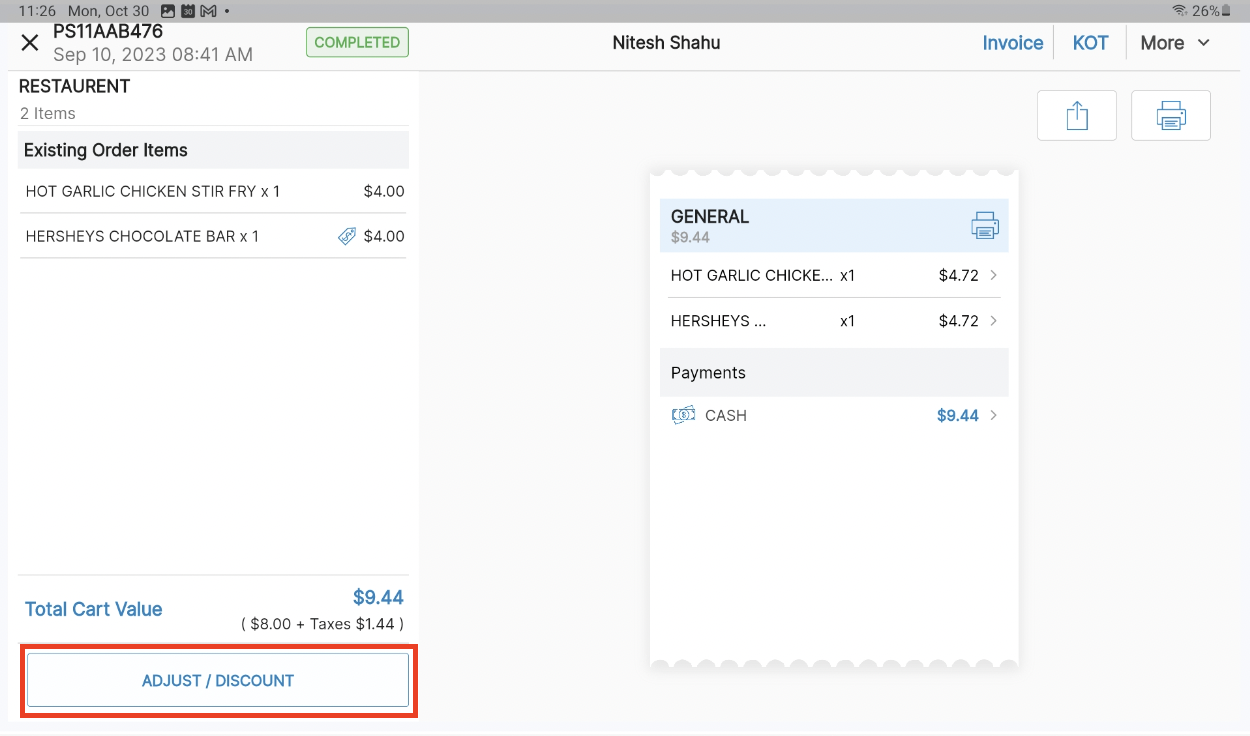
Task: Switch to the KOT tab
Action: pyautogui.click(x=1090, y=43)
